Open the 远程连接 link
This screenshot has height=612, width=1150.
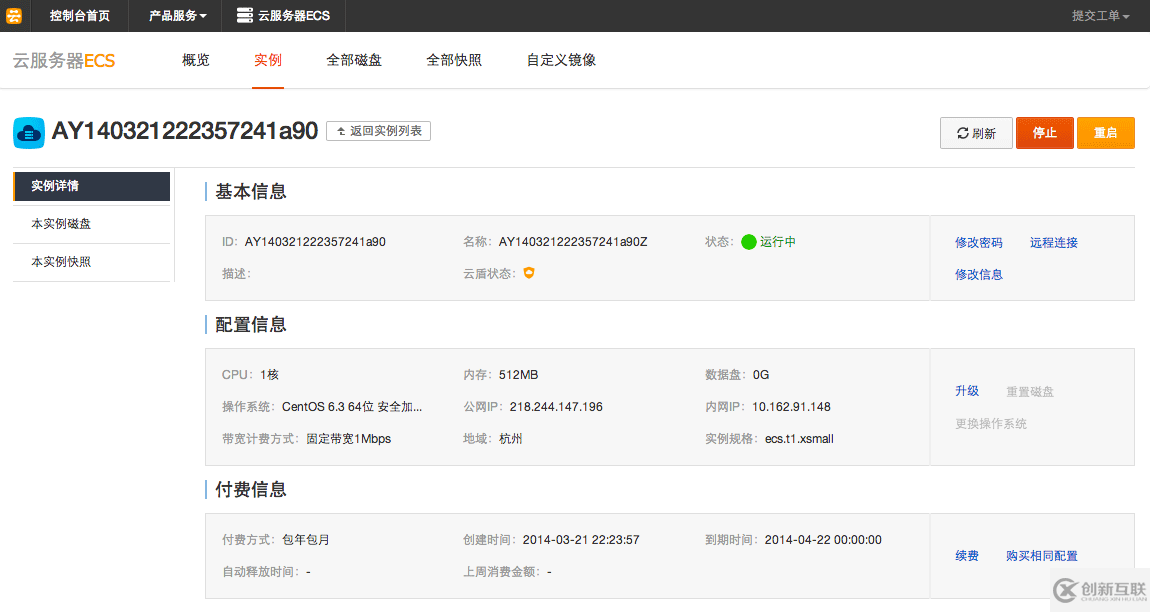(x=1053, y=242)
